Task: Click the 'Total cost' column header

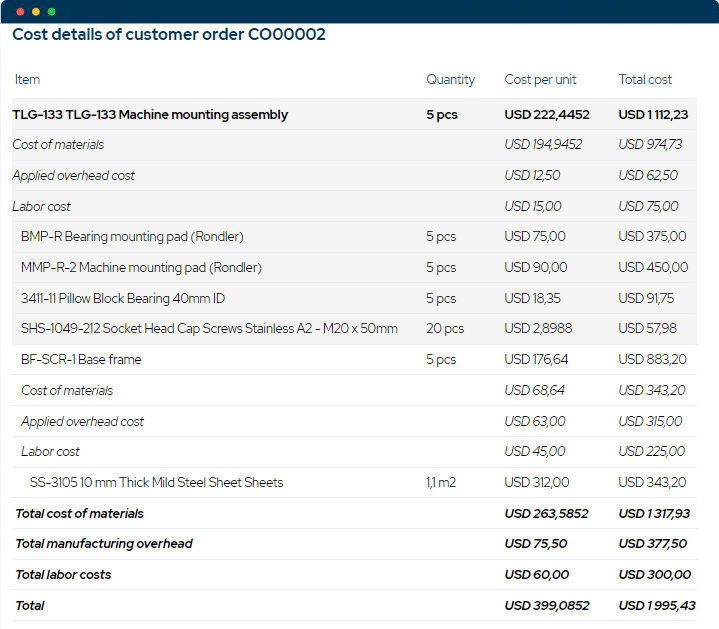Action: pos(645,79)
